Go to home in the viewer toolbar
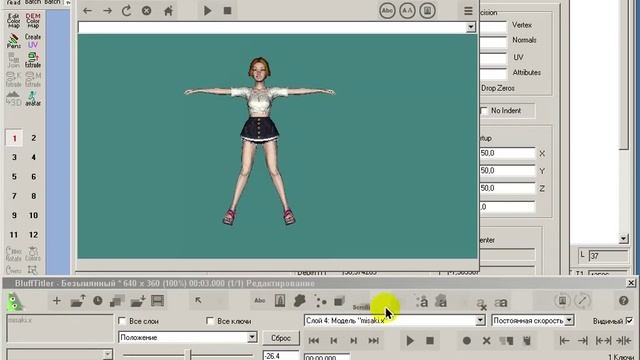 (x=168, y=11)
